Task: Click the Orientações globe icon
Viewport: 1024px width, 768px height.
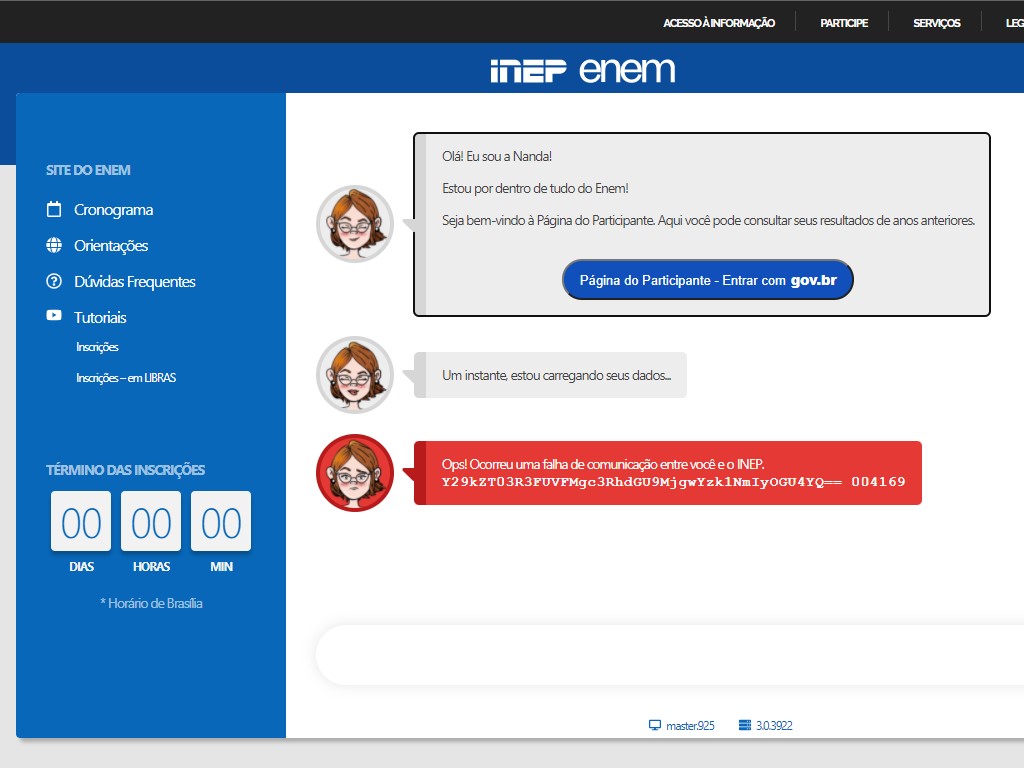Action: coord(54,246)
